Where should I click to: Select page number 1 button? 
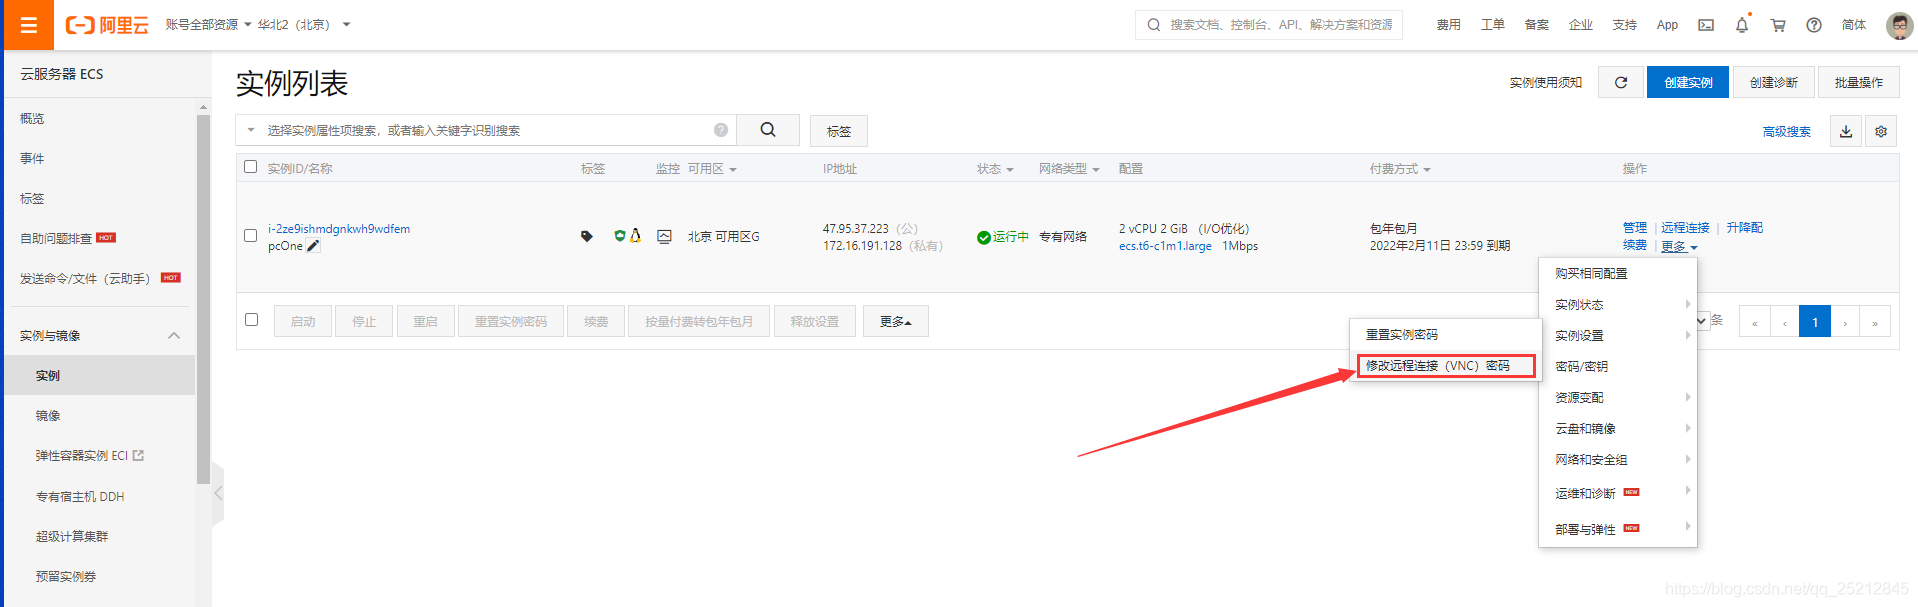pyautogui.click(x=1815, y=322)
